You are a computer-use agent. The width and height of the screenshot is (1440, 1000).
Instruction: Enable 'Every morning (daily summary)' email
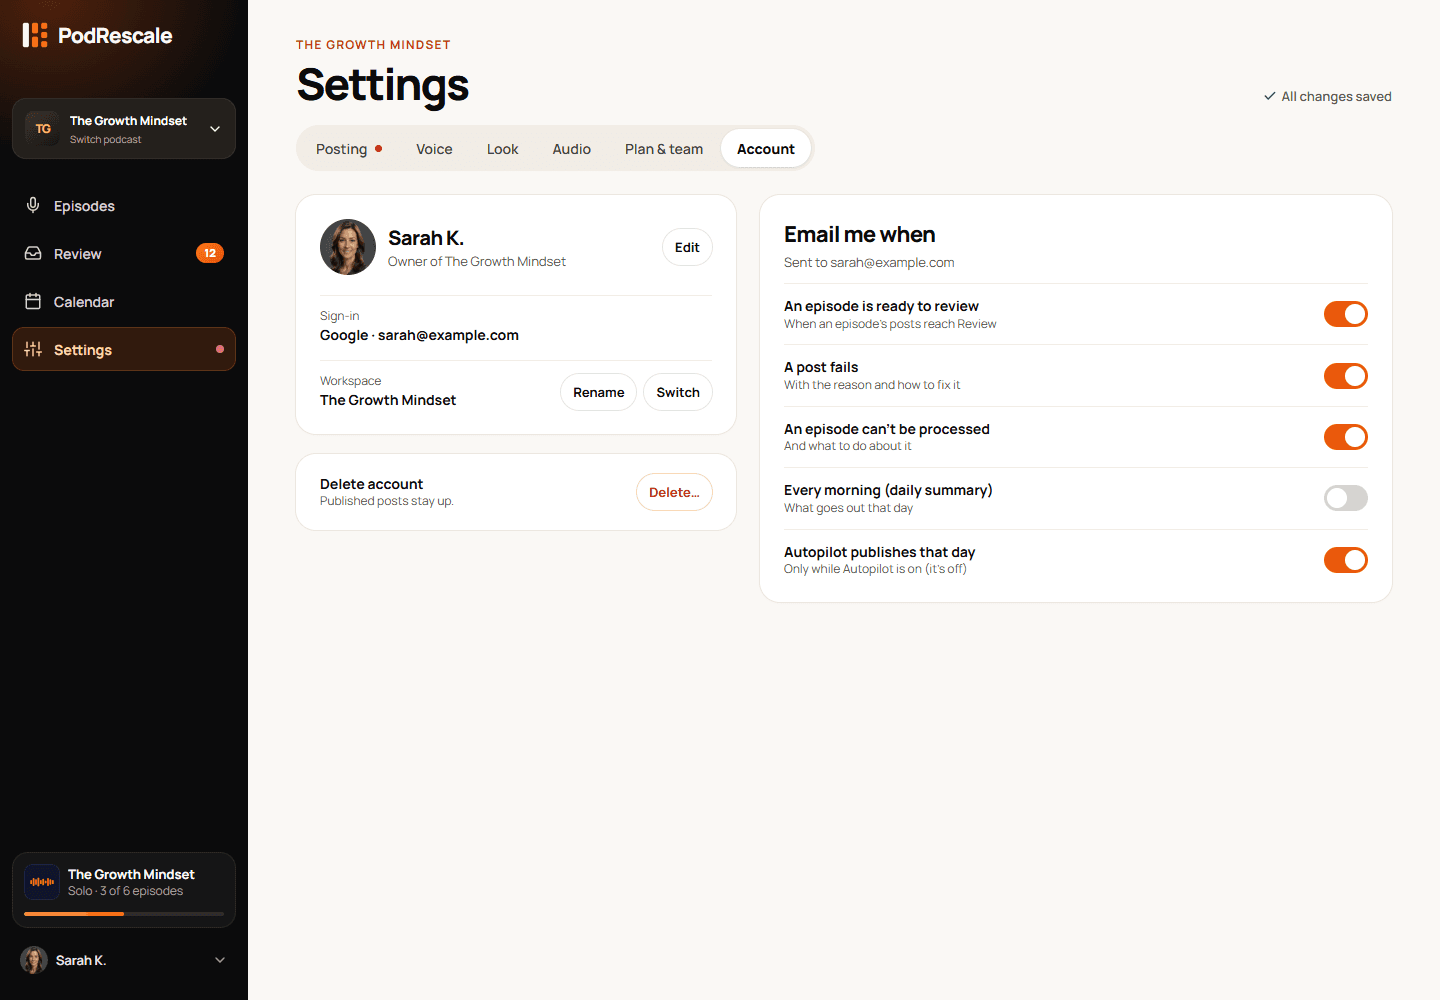pyautogui.click(x=1346, y=498)
